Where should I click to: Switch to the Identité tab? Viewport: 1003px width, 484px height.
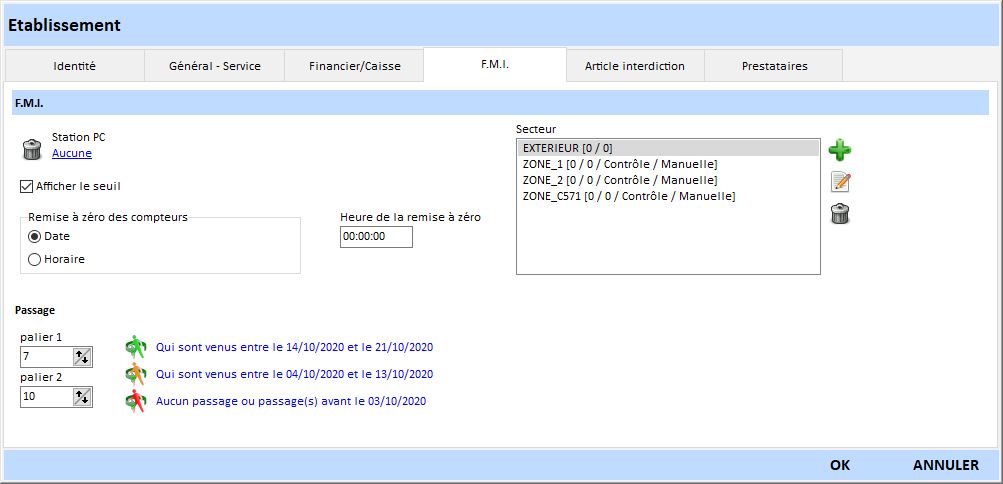pos(74,66)
